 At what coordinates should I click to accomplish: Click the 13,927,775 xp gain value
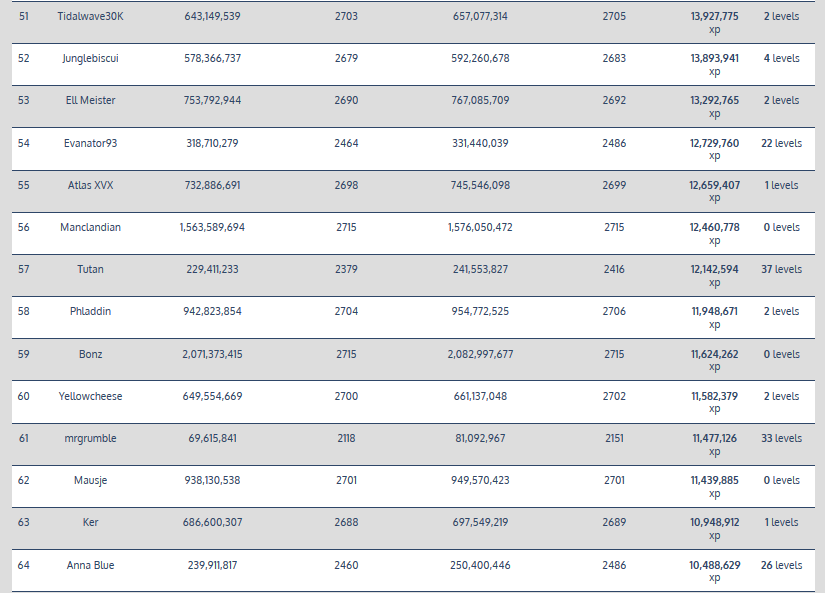714,16
